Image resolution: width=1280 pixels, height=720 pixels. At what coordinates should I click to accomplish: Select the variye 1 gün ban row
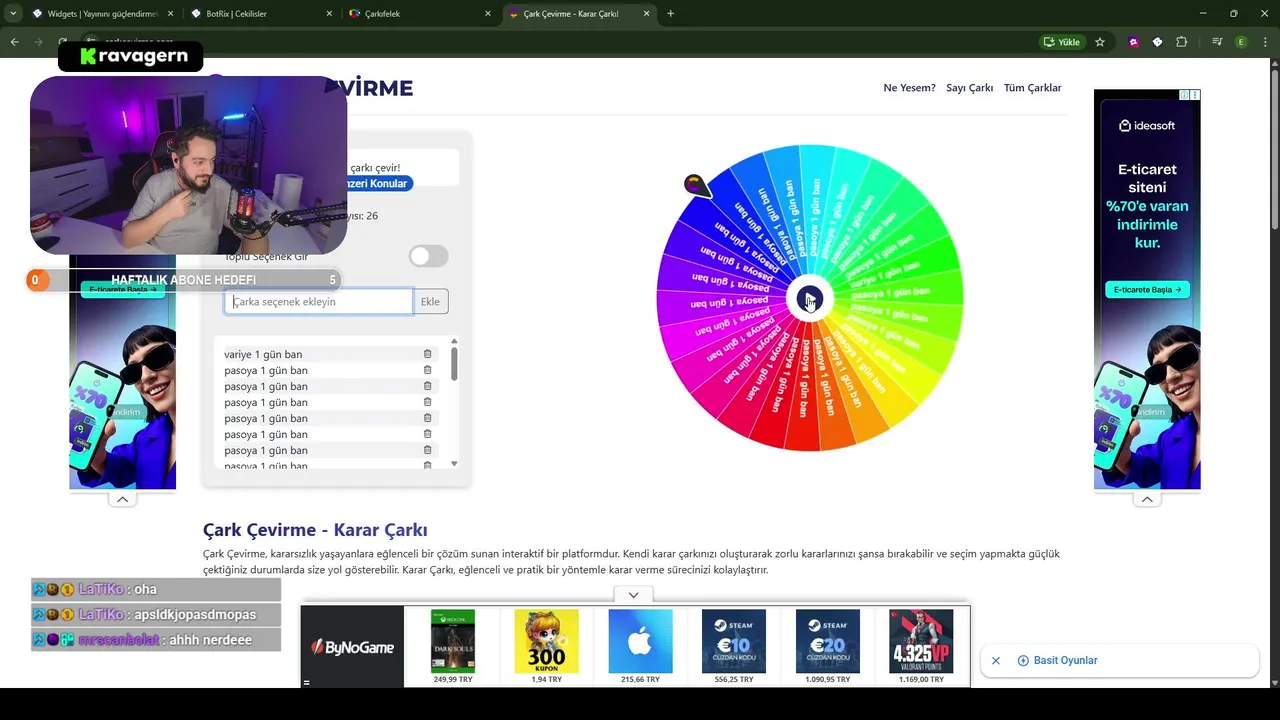[328, 354]
